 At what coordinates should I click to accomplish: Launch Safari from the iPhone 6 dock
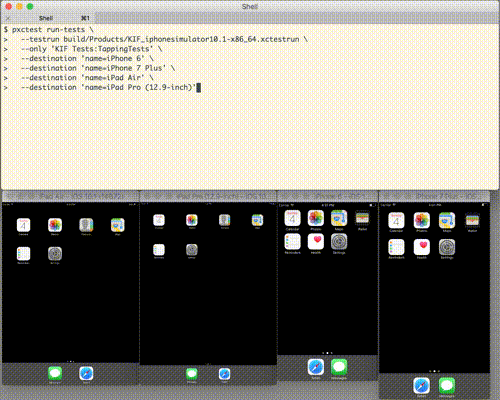point(316,367)
